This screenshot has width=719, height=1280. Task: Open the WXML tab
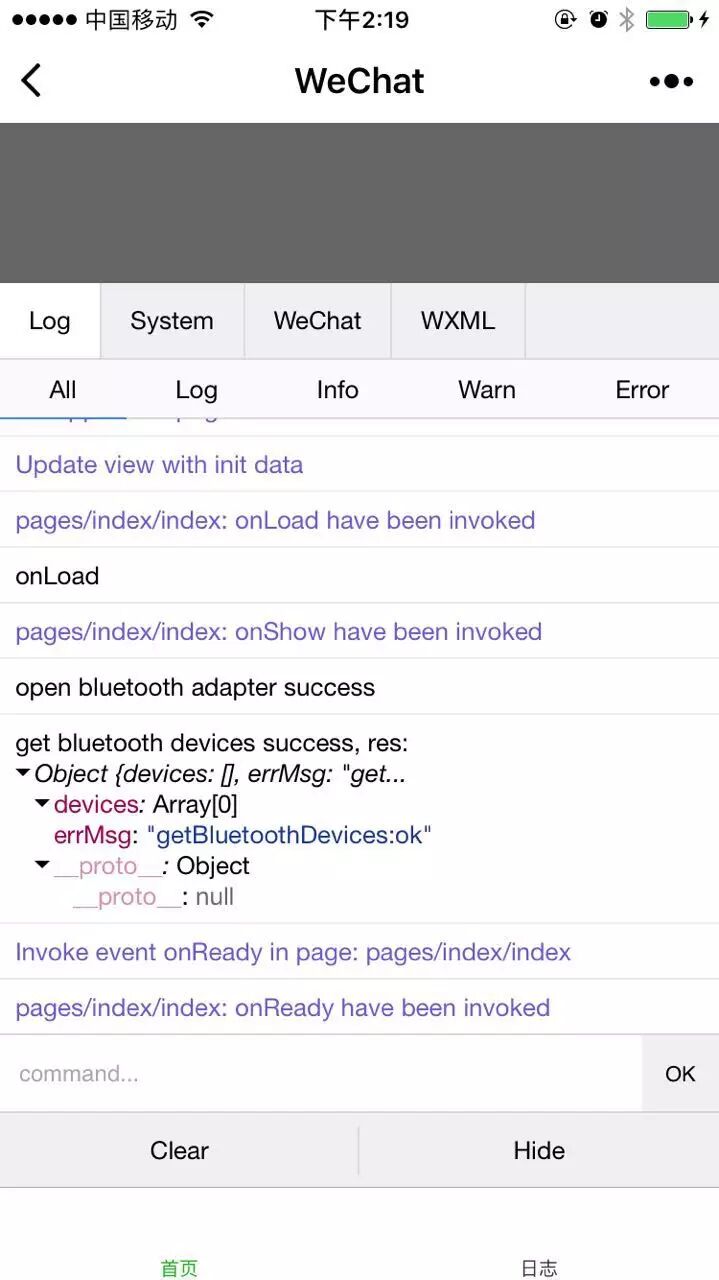458,321
